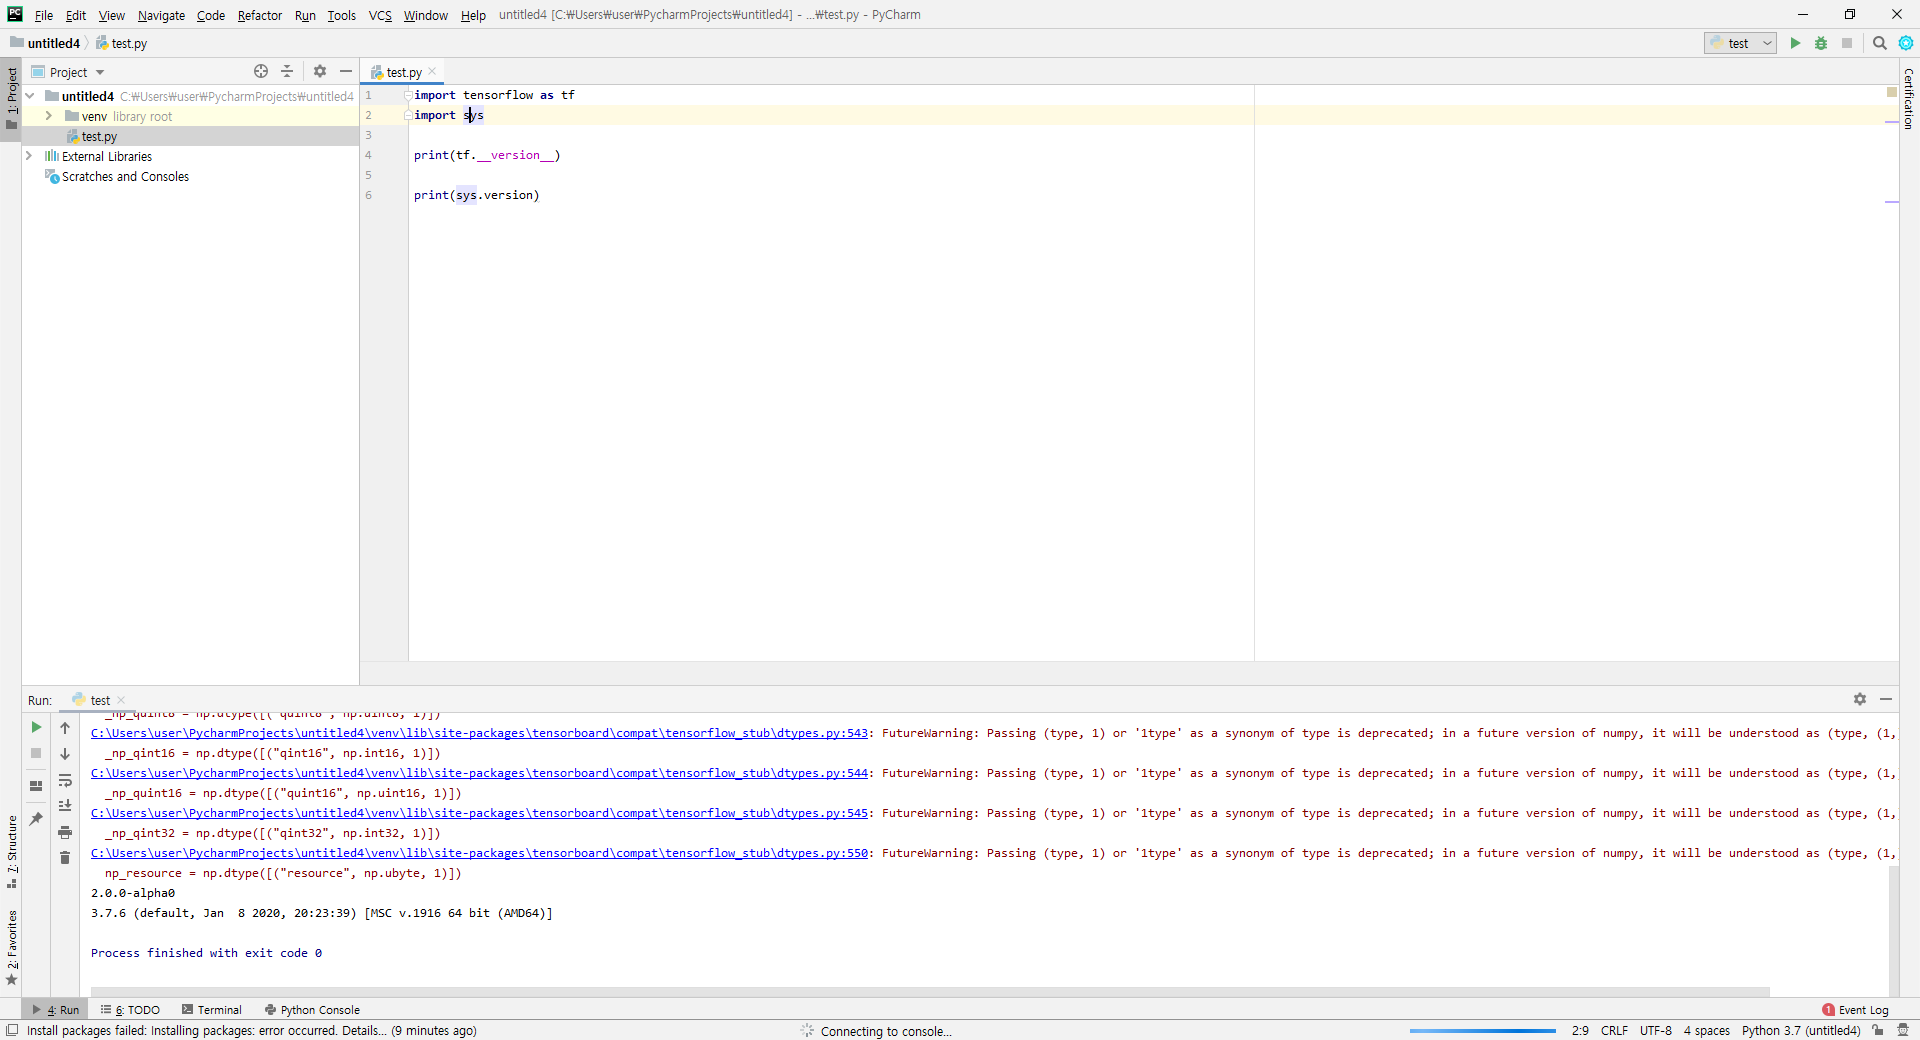The image size is (1920, 1040).
Task: Collapse all nodes in the Project panel
Action: point(287,71)
